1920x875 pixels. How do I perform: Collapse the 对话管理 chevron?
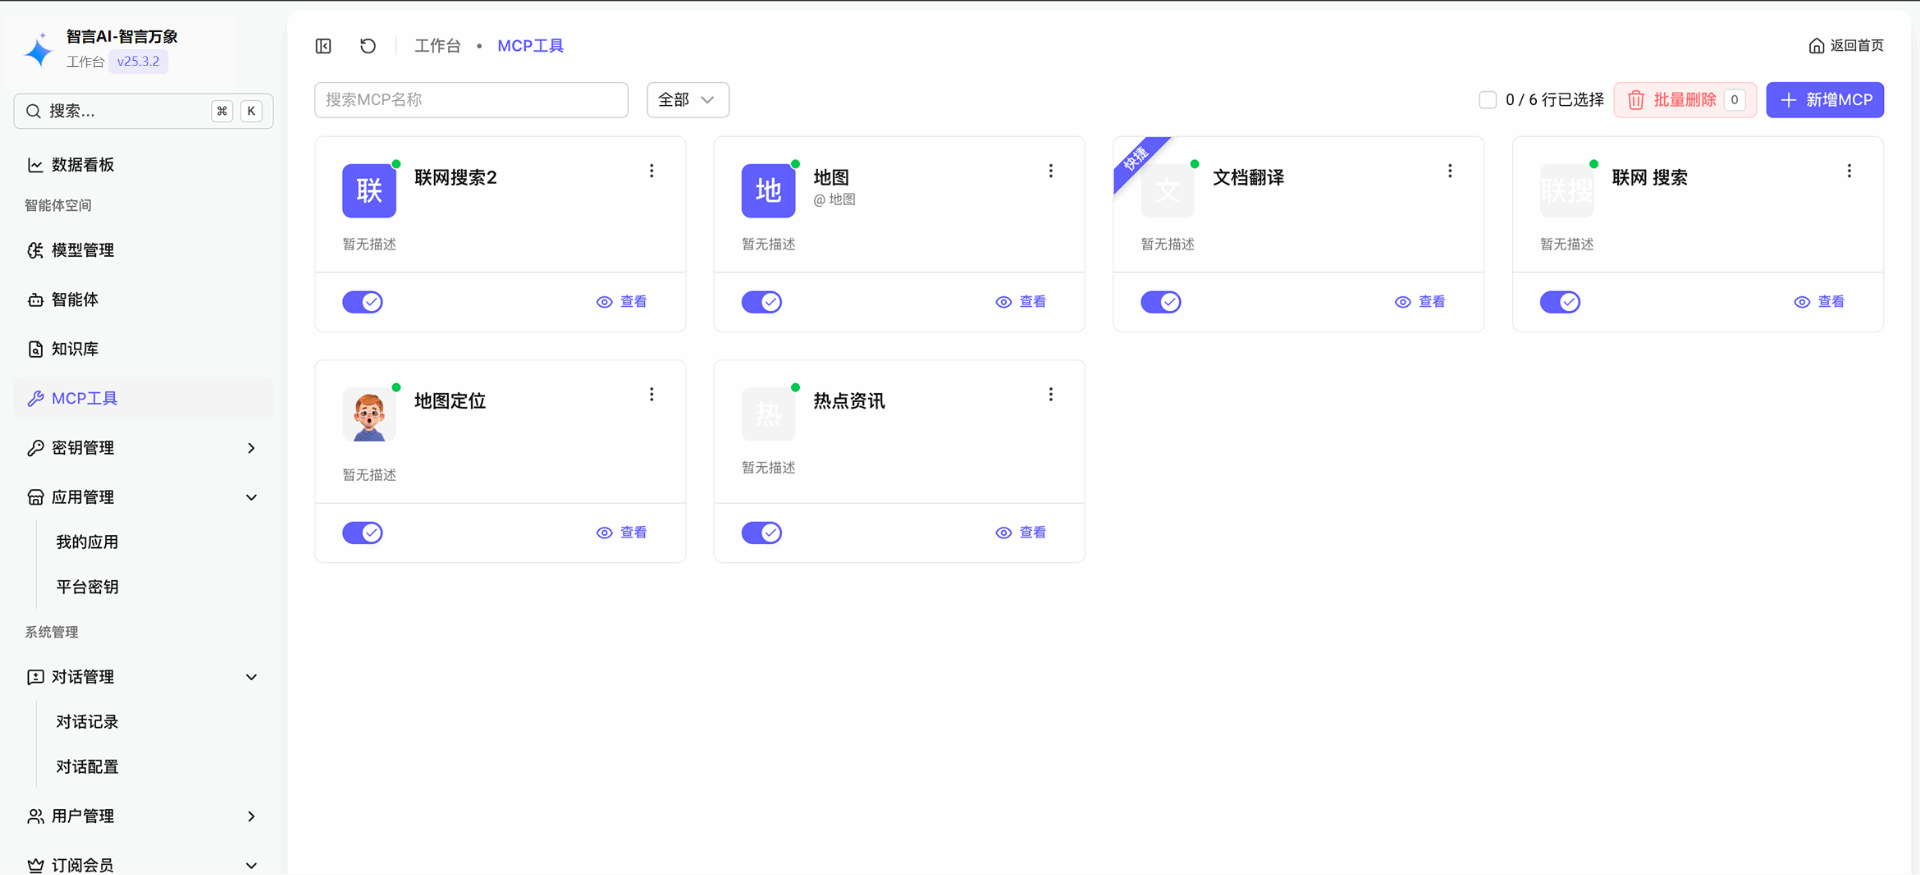tap(251, 677)
